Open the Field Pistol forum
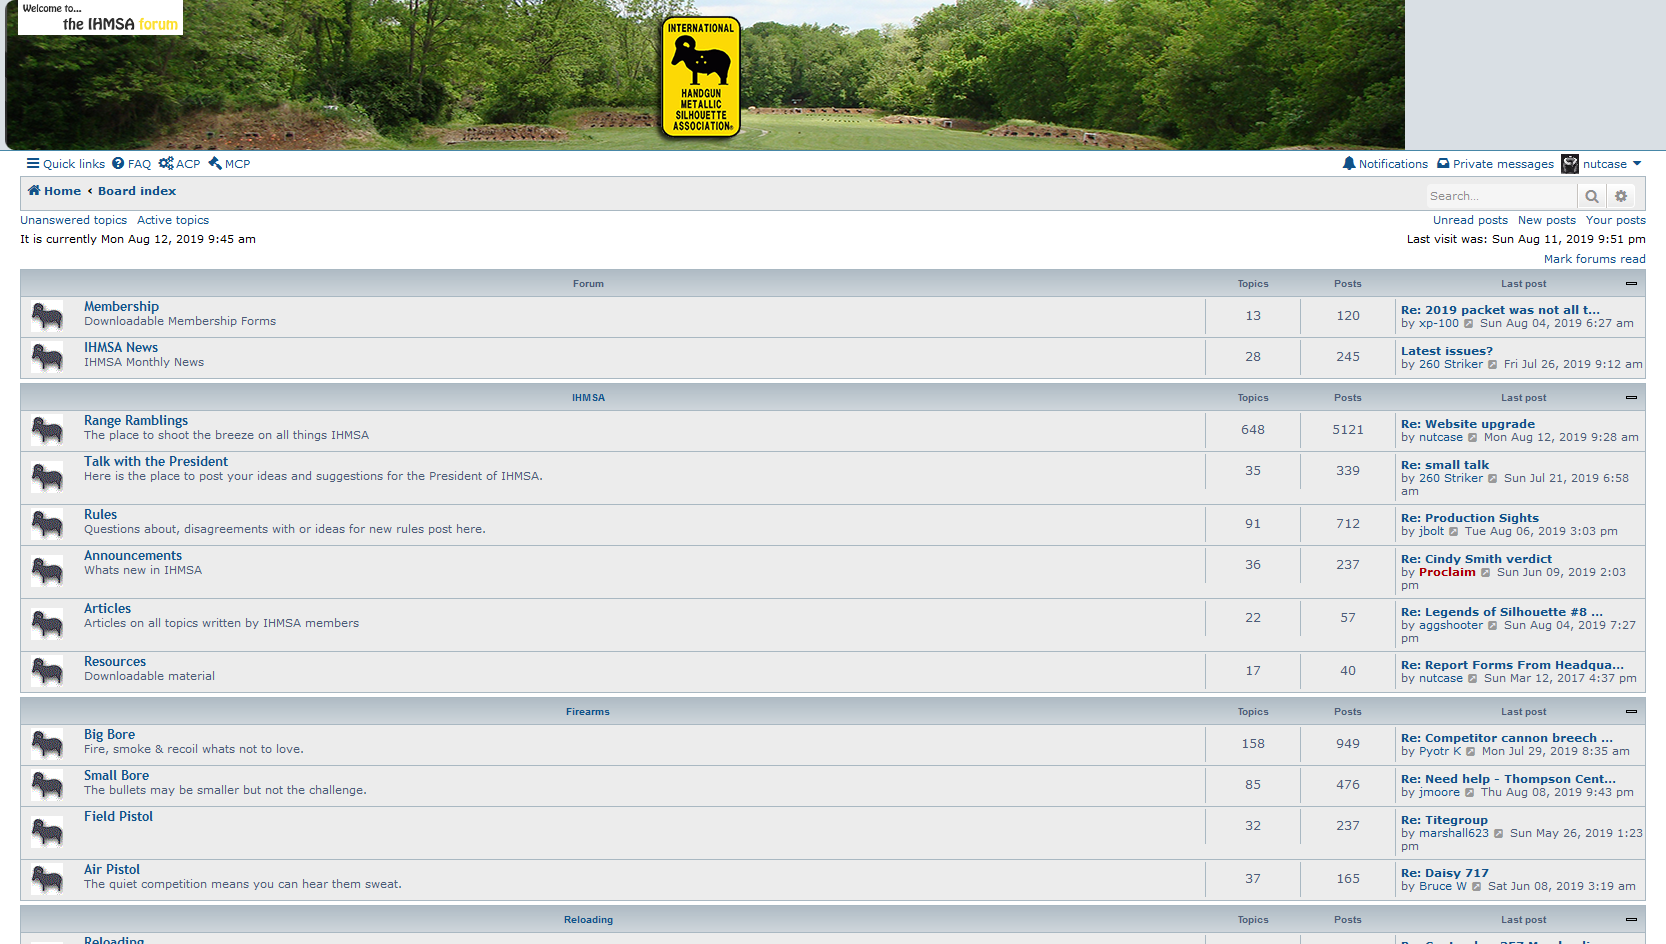 (x=118, y=817)
